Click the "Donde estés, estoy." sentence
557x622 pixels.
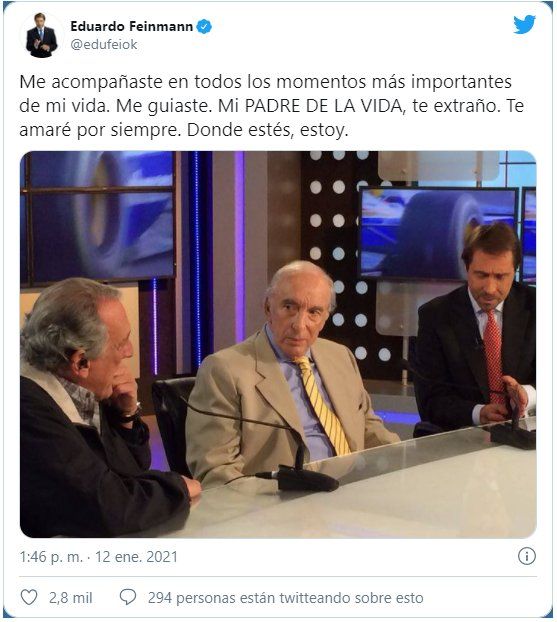[x=267, y=130]
